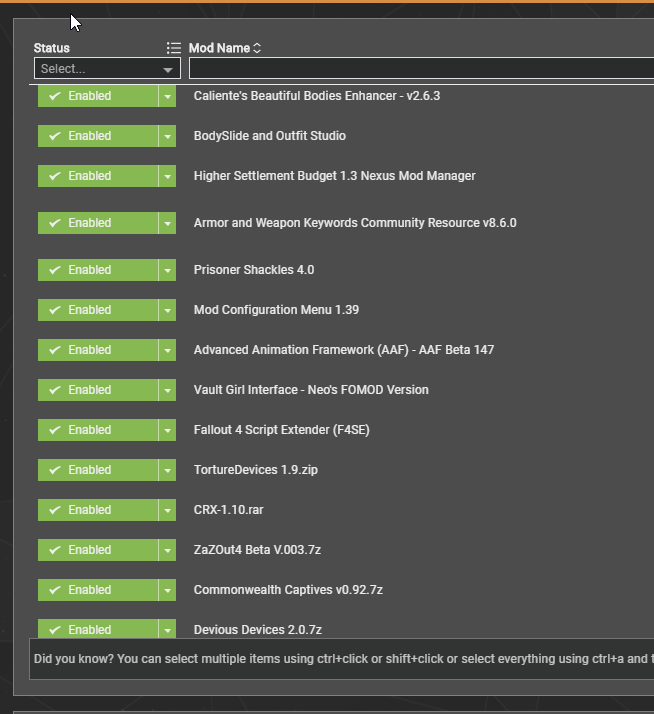
Task: Toggle Enabled for Higher Settlement Budget 1.3
Action: click(x=98, y=176)
